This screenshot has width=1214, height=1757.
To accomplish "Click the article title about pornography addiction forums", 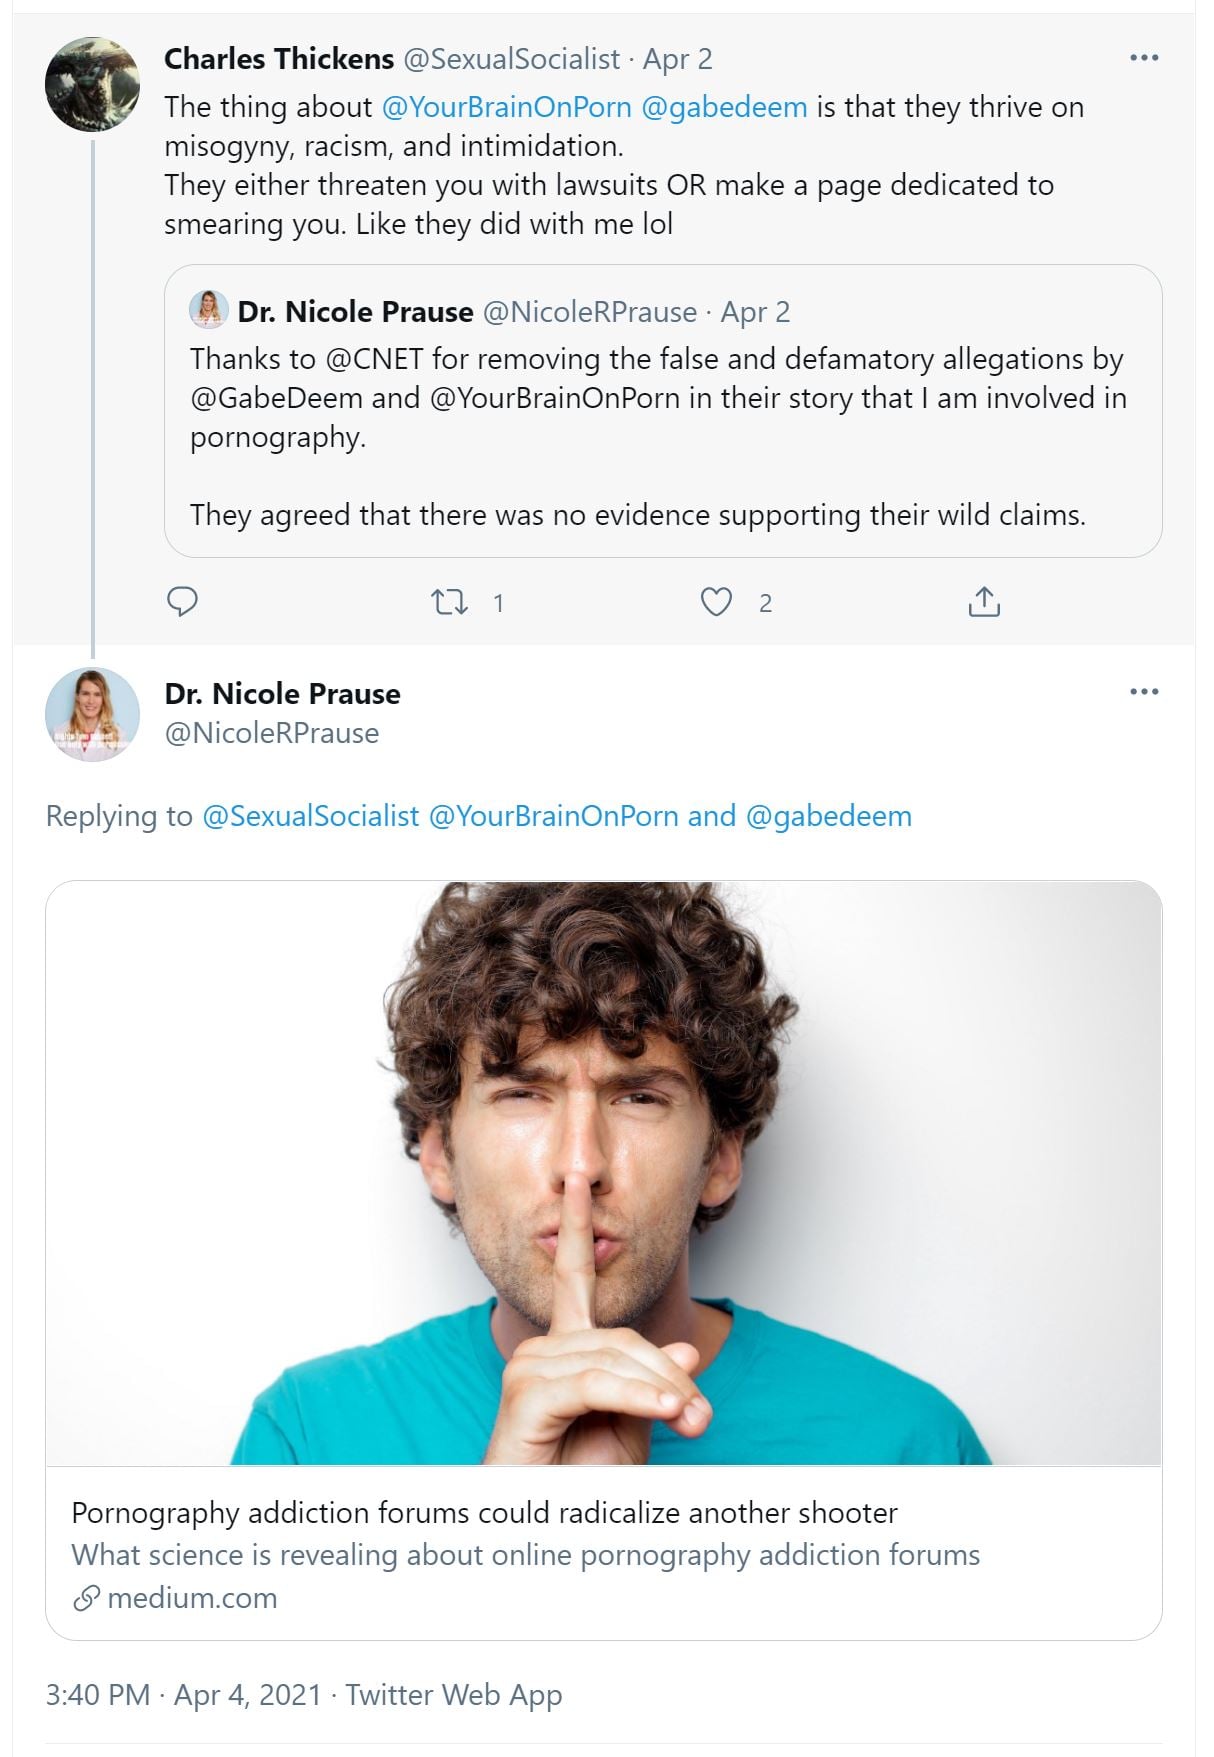I will pos(484,1513).
